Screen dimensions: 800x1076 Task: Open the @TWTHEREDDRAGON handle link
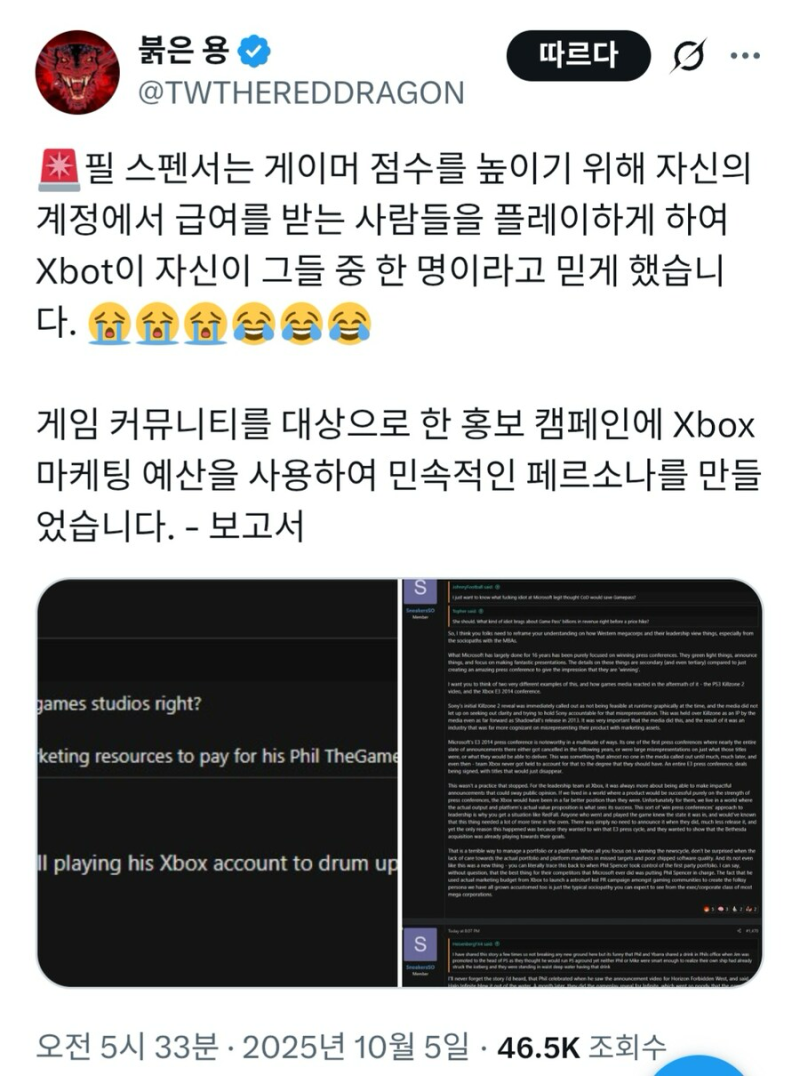click(x=302, y=93)
